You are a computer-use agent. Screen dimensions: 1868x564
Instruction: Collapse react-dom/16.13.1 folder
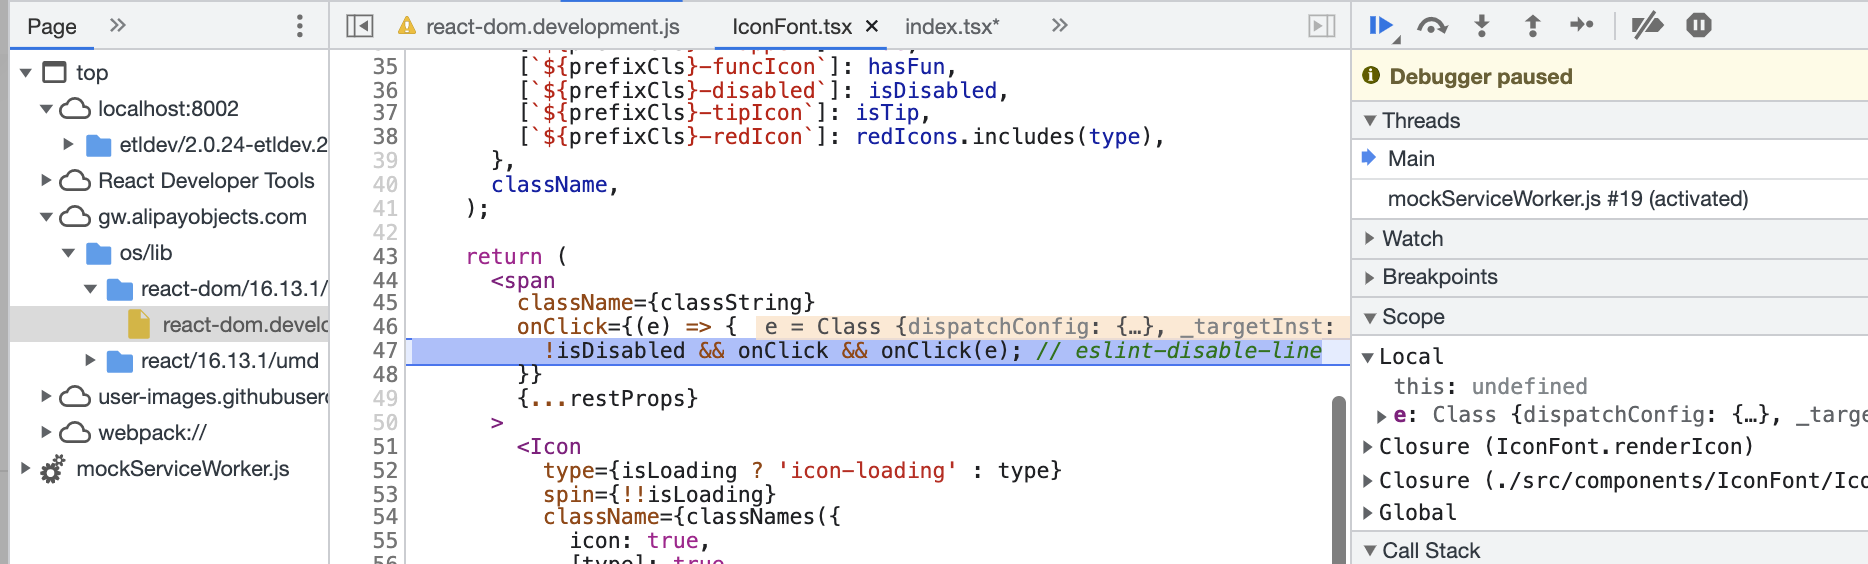89,289
